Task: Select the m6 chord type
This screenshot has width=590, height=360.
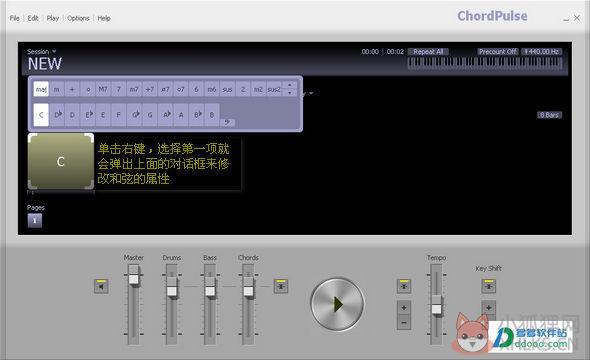Action: click(212, 89)
